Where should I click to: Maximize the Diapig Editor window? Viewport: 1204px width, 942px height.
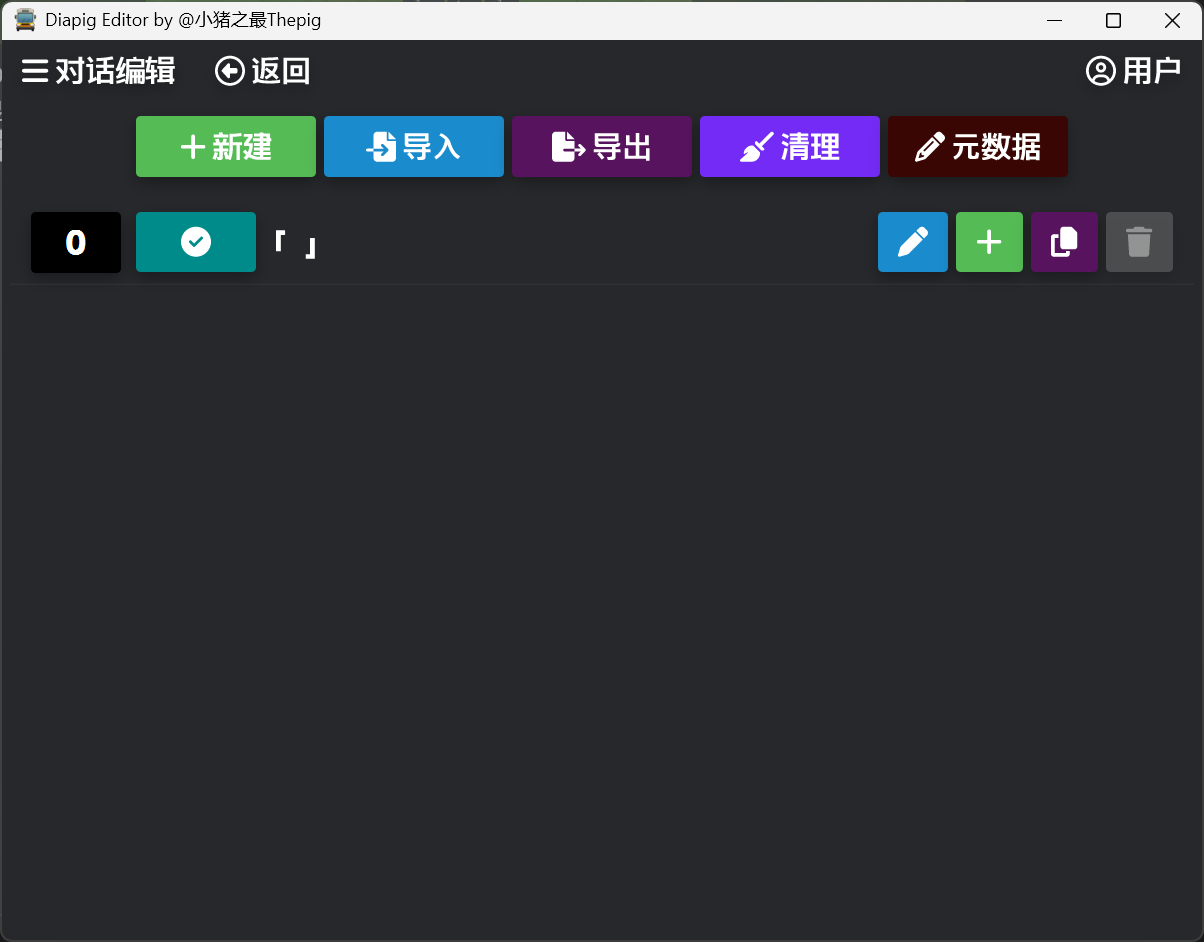(1113, 20)
